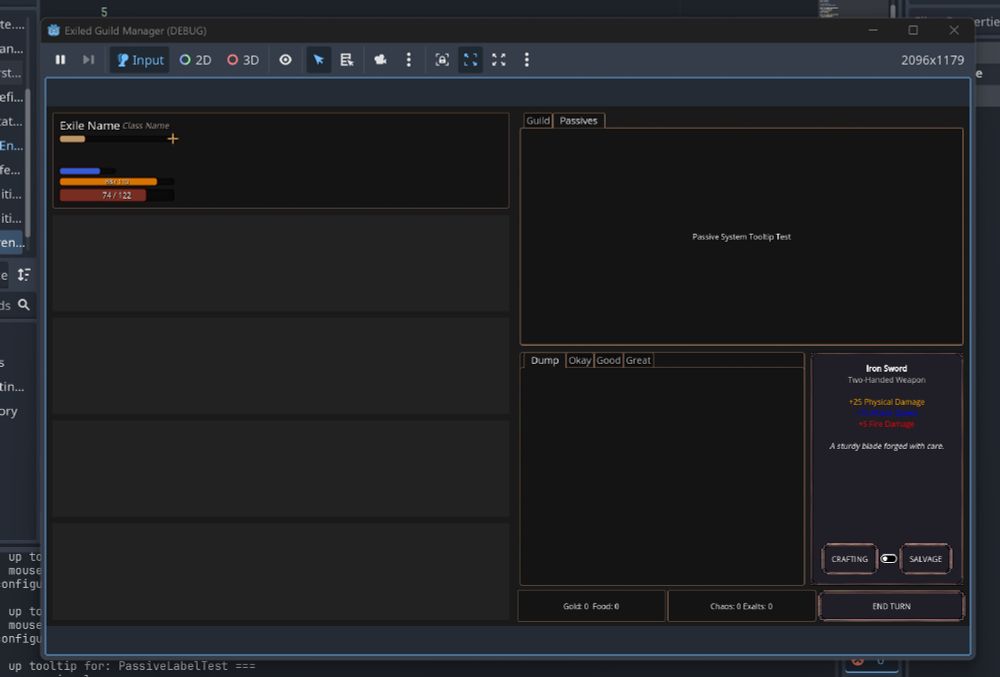Click the camera override icon
Viewport: 1000px width, 677px height.
381,59
